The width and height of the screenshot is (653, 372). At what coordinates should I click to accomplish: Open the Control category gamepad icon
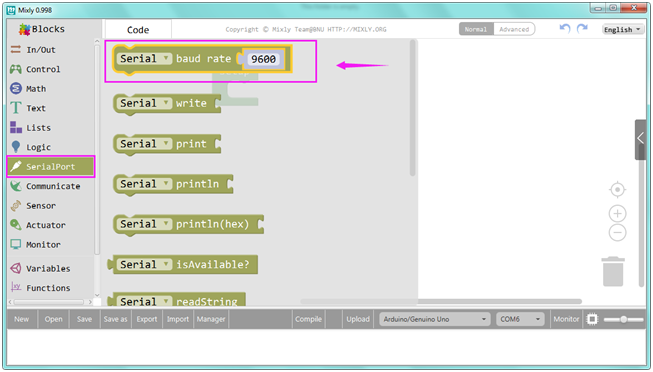point(15,69)
